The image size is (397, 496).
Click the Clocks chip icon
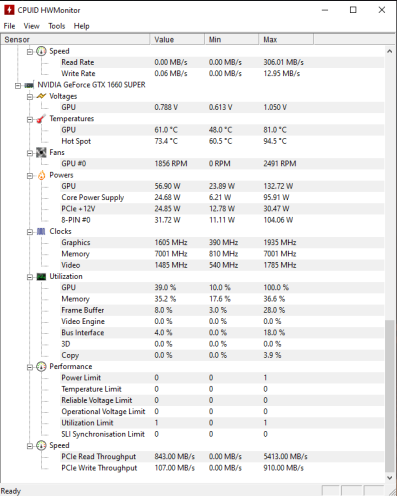pos(41,231)
